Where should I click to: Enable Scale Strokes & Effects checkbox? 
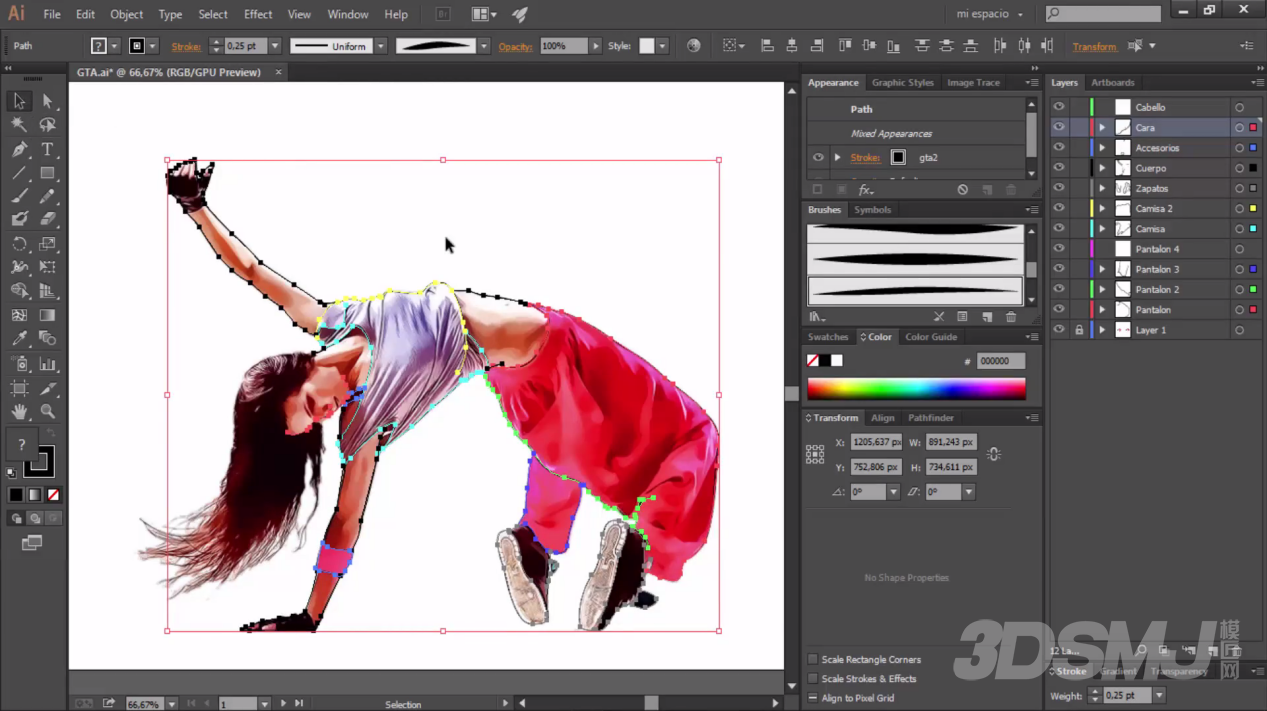(x=813, y=679)
